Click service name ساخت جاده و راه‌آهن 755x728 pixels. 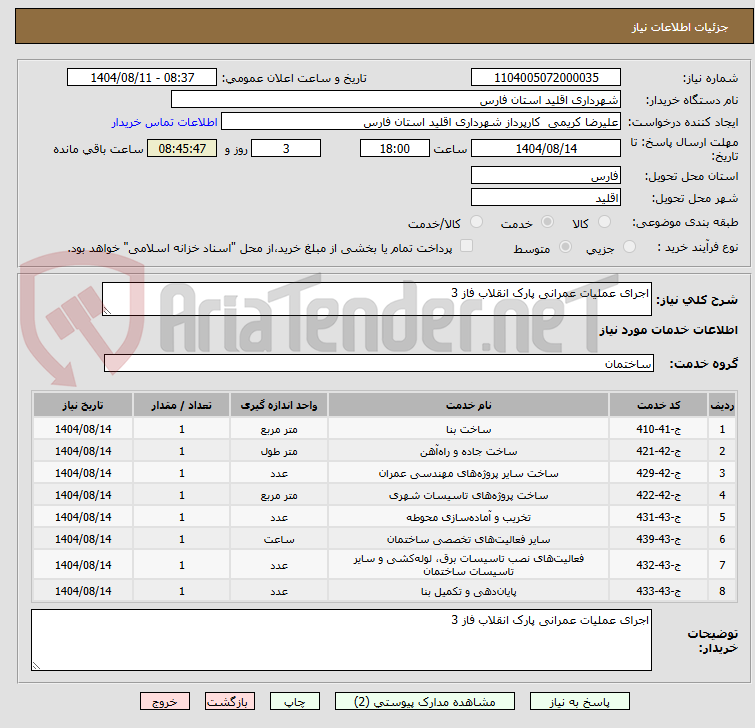469,451
